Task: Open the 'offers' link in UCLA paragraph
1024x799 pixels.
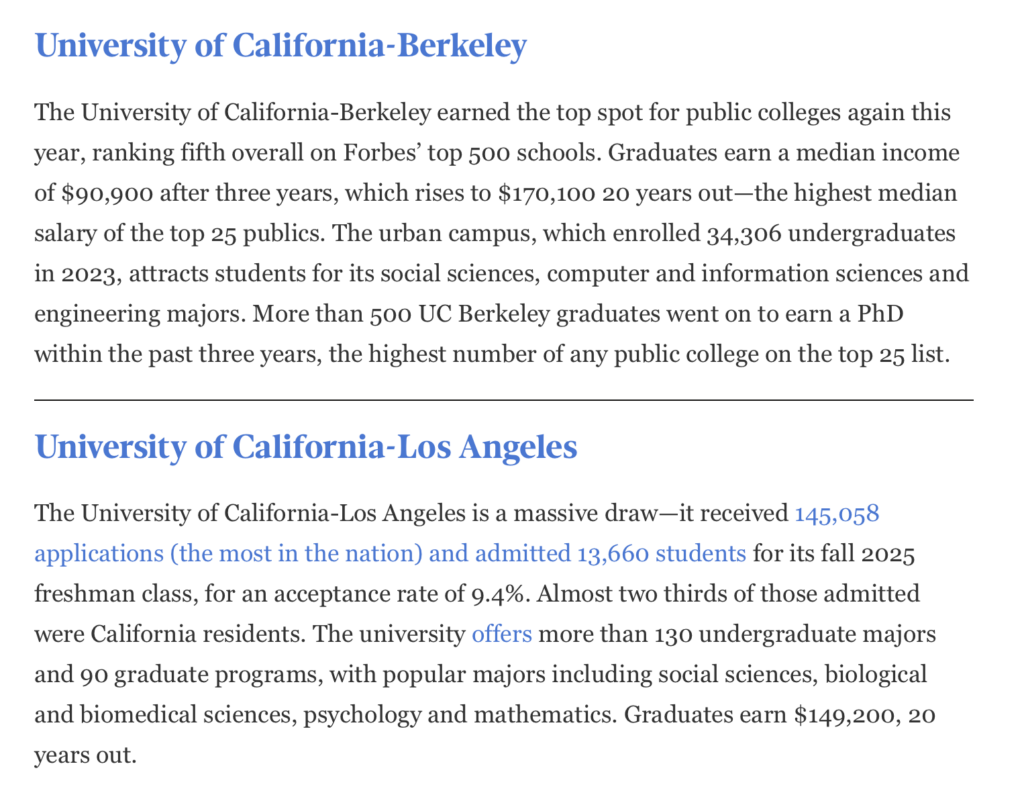Action: point(502,634)
